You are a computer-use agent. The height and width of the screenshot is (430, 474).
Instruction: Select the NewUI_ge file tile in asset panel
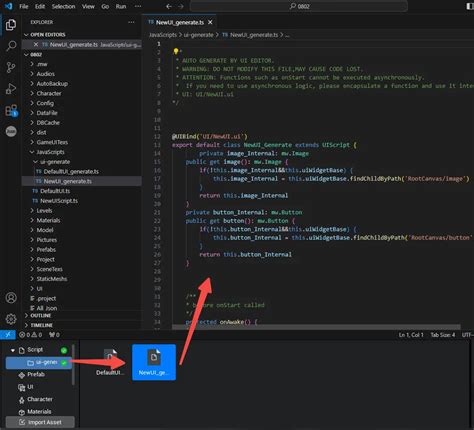(x=154, y=362)
